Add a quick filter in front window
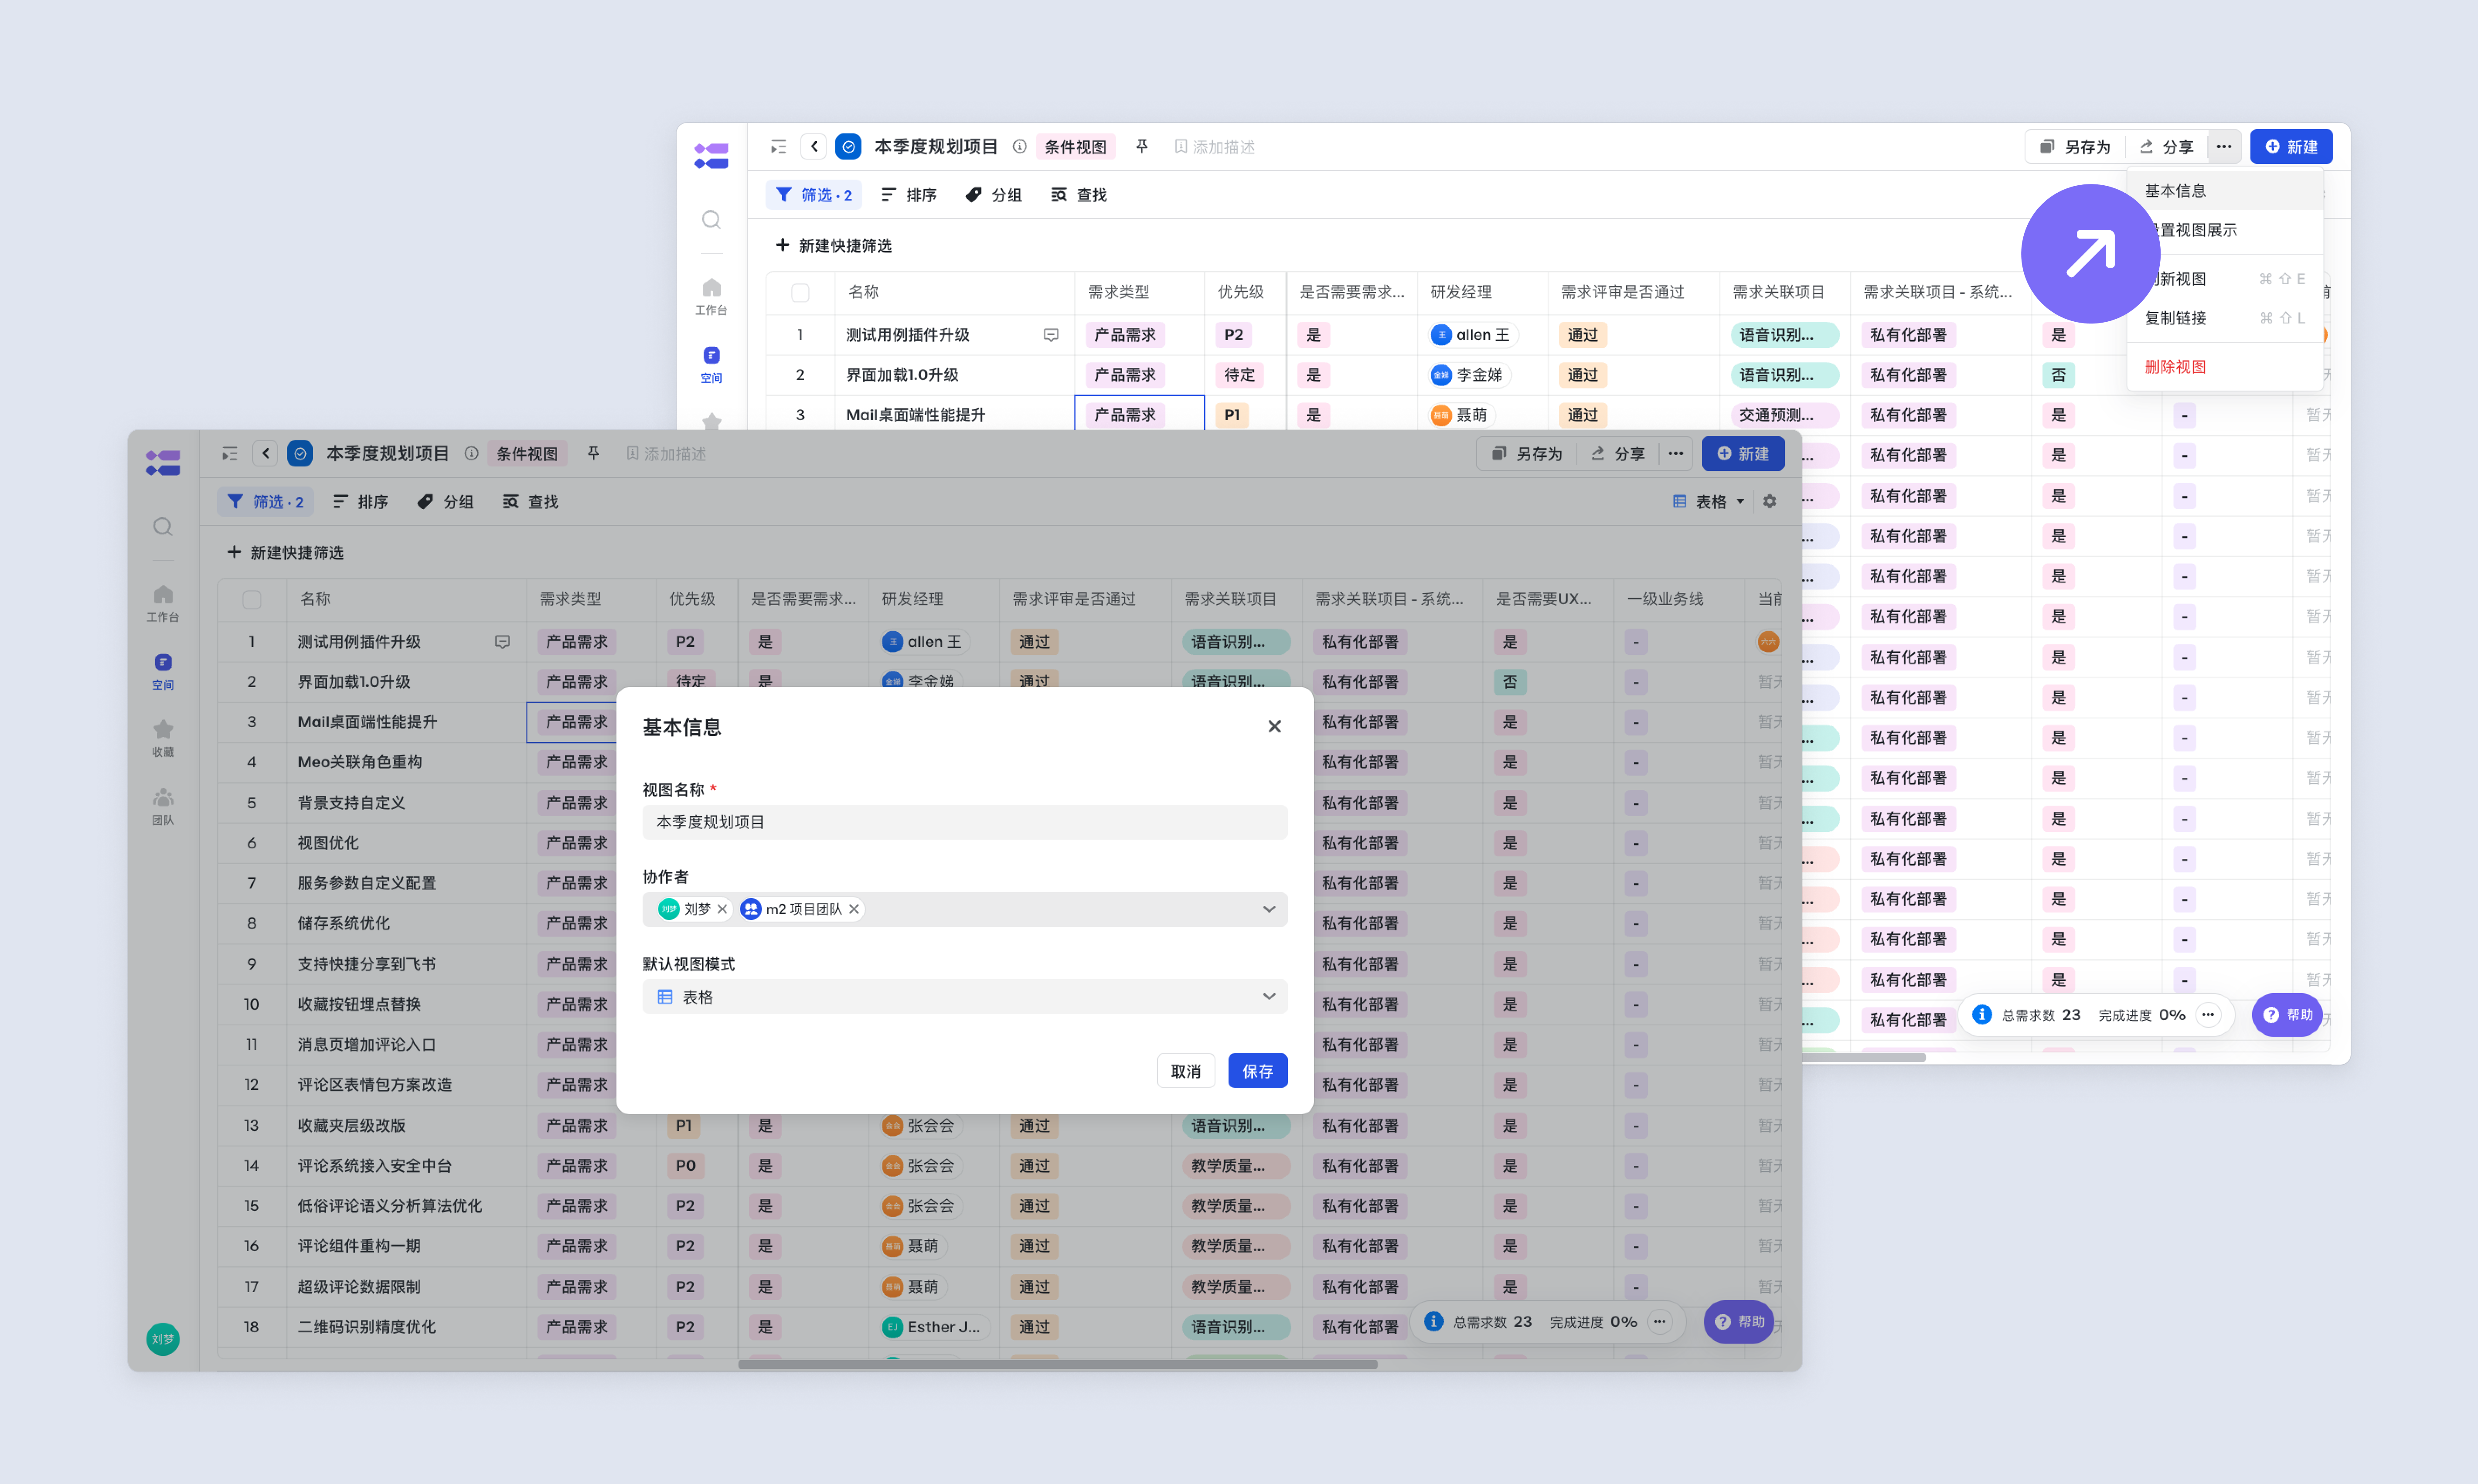Viewport: 2478px width, 1484px height. (x=286, y=553)
